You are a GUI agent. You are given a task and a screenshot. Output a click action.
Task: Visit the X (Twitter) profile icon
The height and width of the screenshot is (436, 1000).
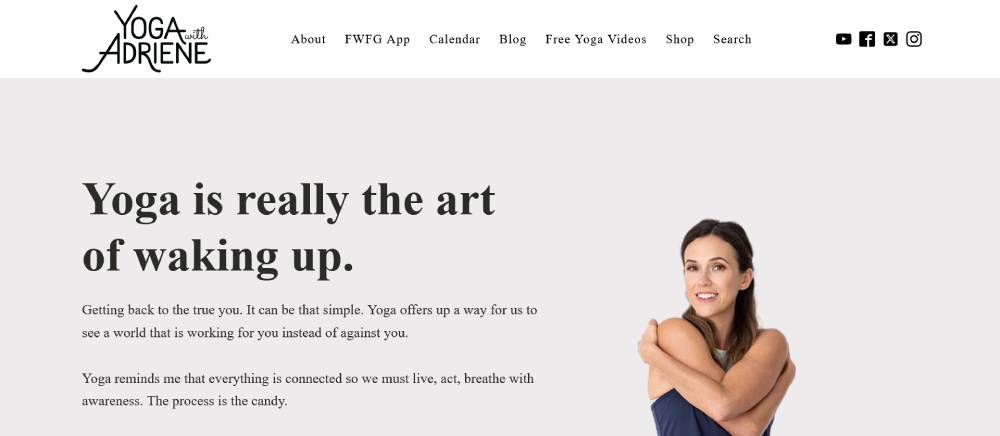(890, 39)
